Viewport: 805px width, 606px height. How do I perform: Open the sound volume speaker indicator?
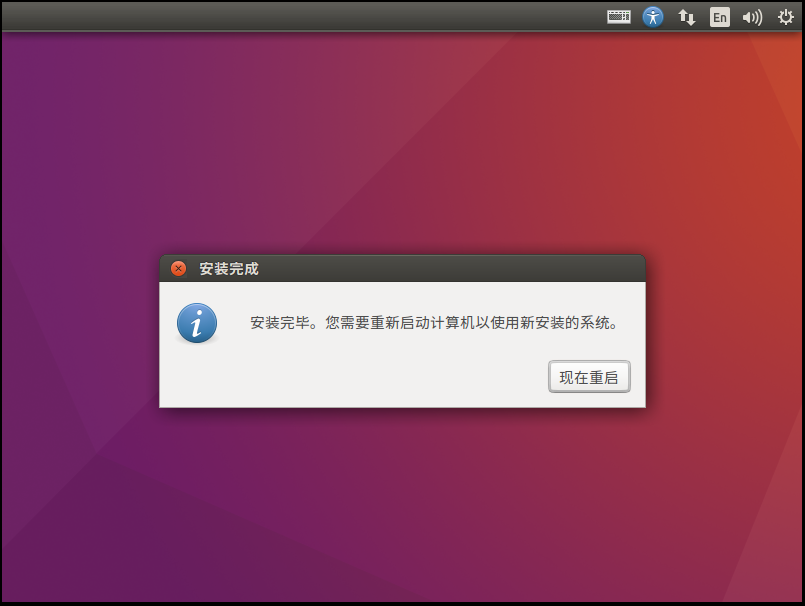752,17
